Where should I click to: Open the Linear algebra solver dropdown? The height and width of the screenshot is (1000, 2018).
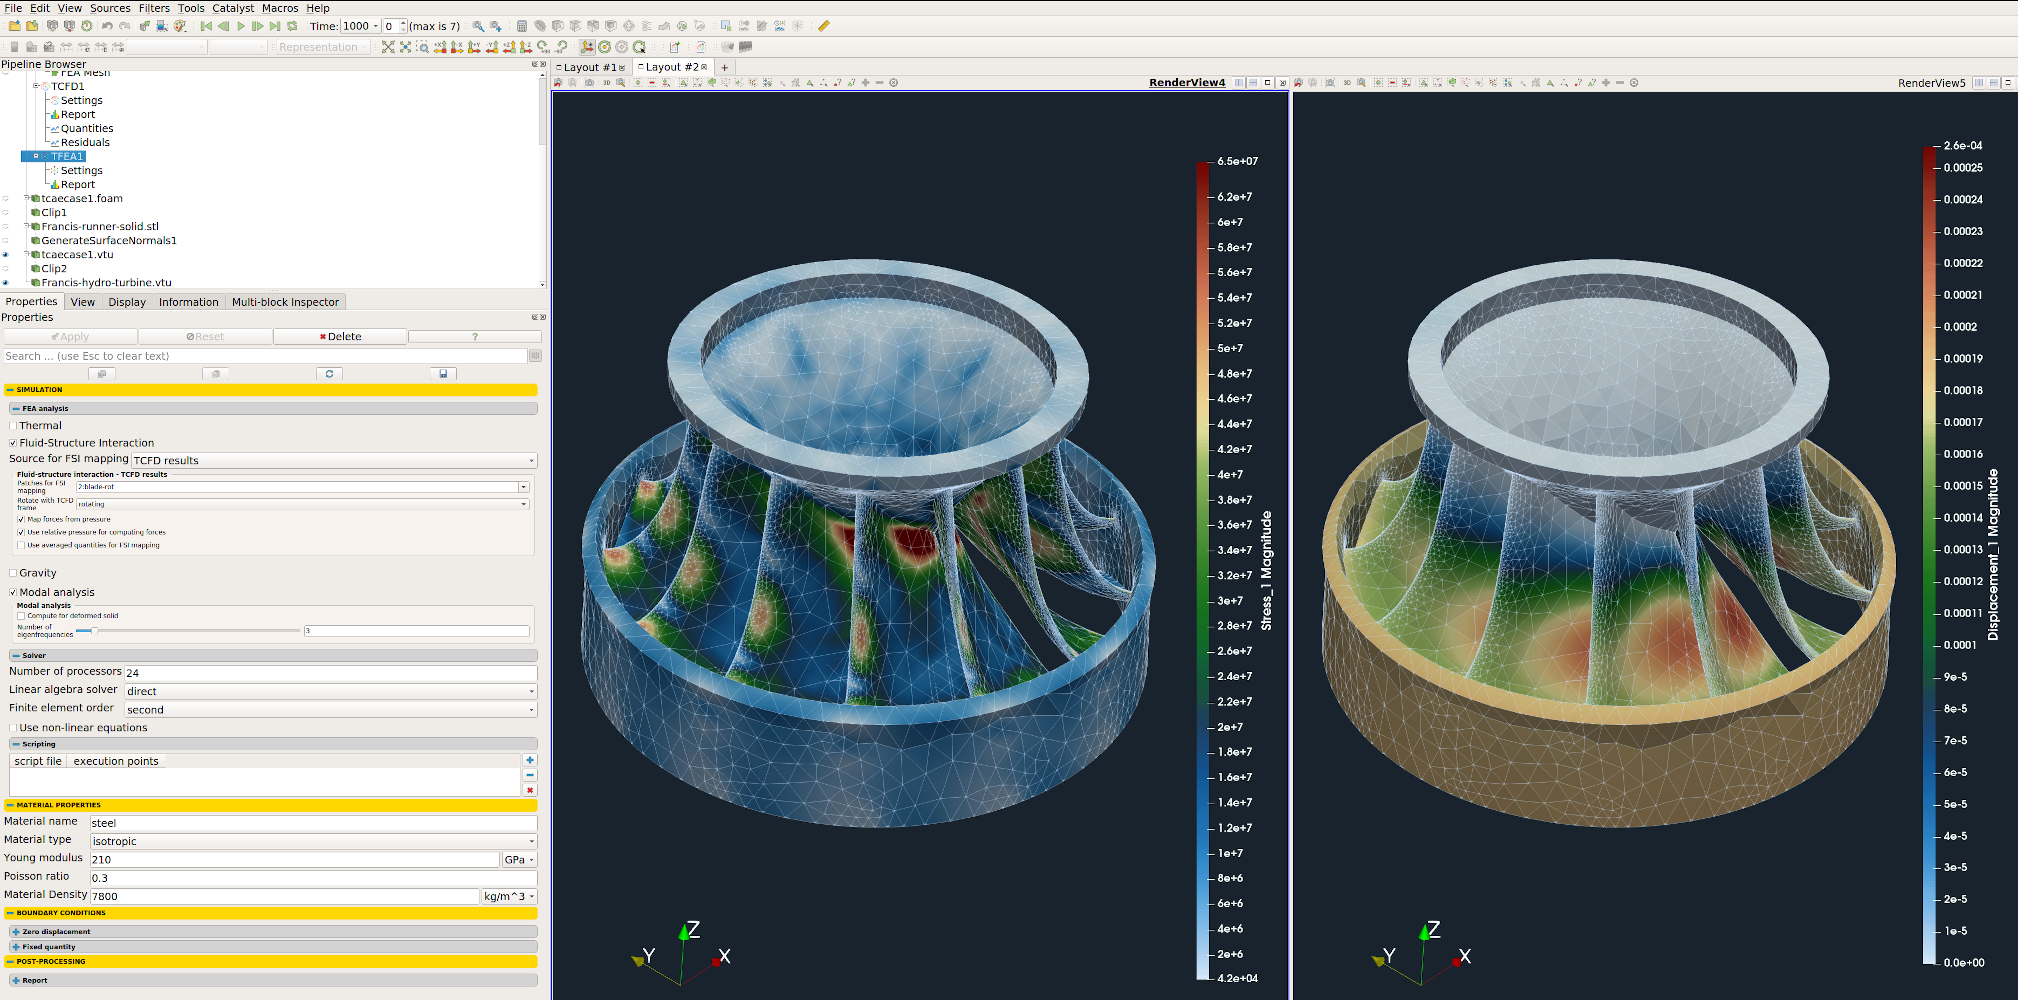[x=330, y=692]
